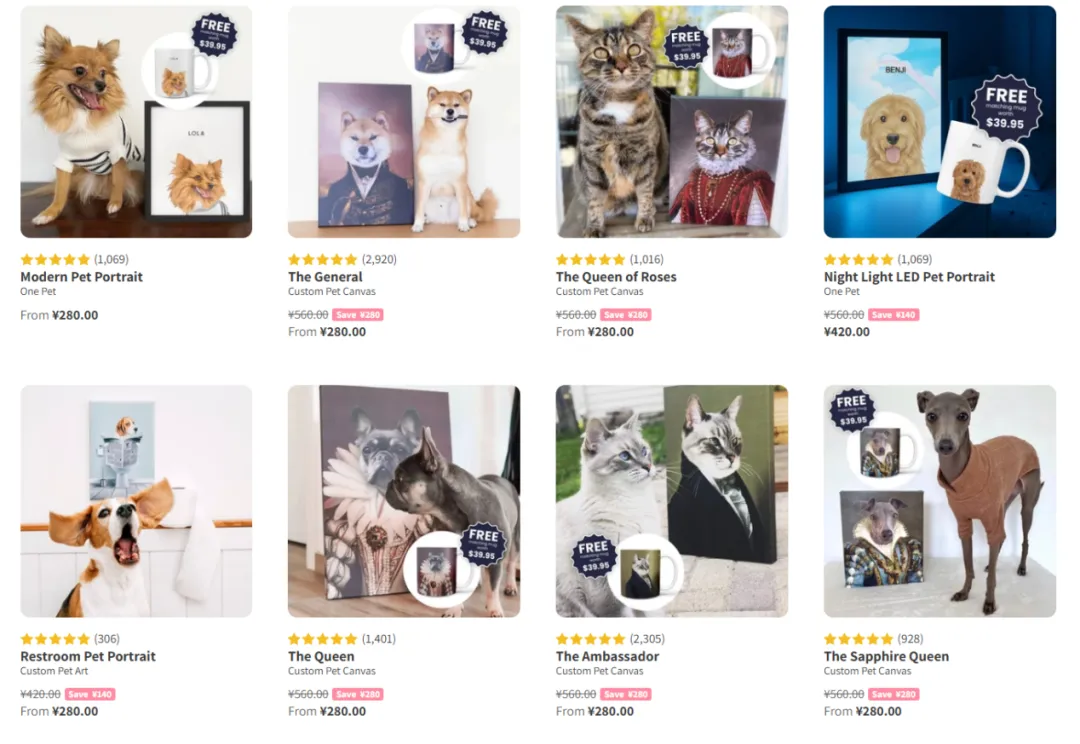Image resolution: width=1080 pixels, height=744 pixels.
Task: Click the star rating for The General
Action: pyautogui.click(x=322, y=260)
